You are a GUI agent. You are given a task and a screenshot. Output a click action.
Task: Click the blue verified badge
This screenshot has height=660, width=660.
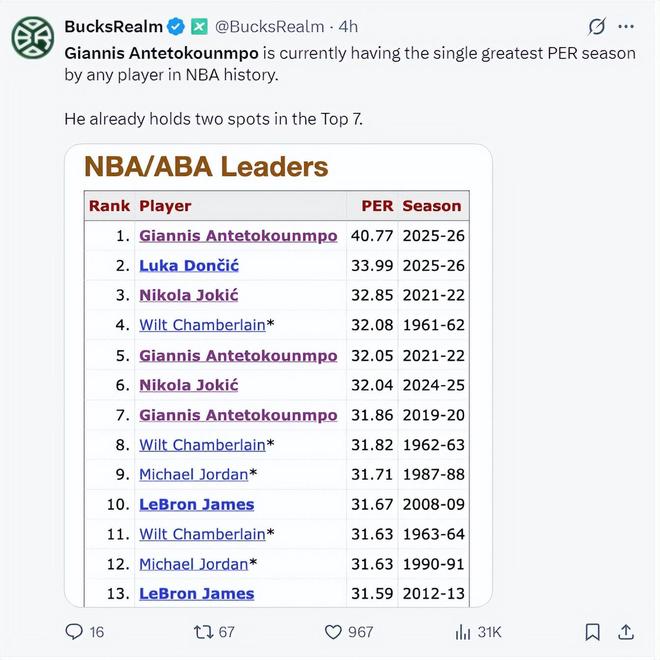pyautogui.click(x=176, y=26)
